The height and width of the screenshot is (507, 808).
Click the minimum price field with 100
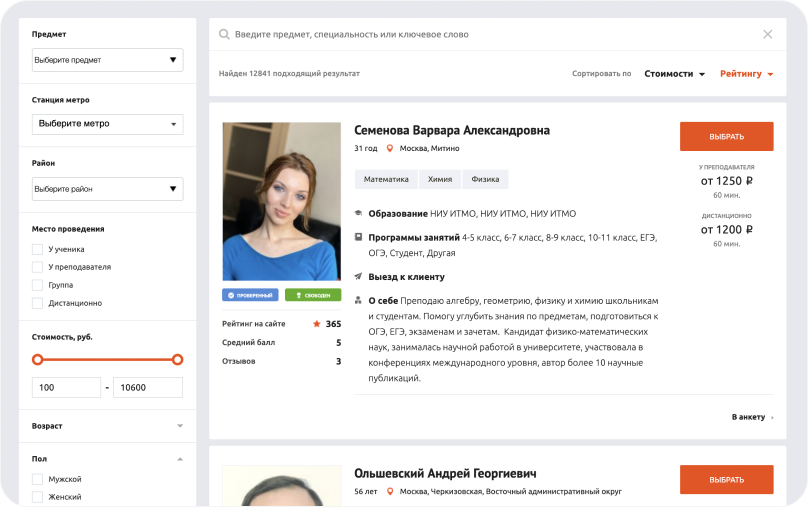[x=66, y=387]
